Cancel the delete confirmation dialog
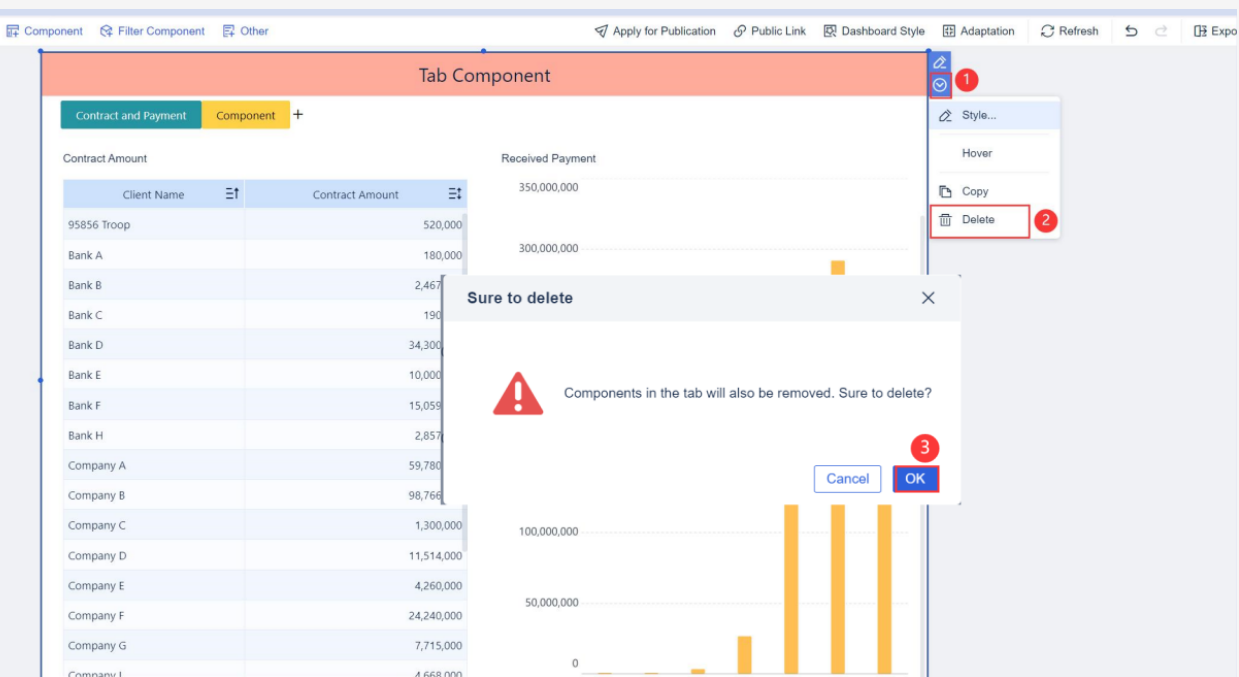The height and width of the screenshot is (677, 1239). [x=847, y=479]
